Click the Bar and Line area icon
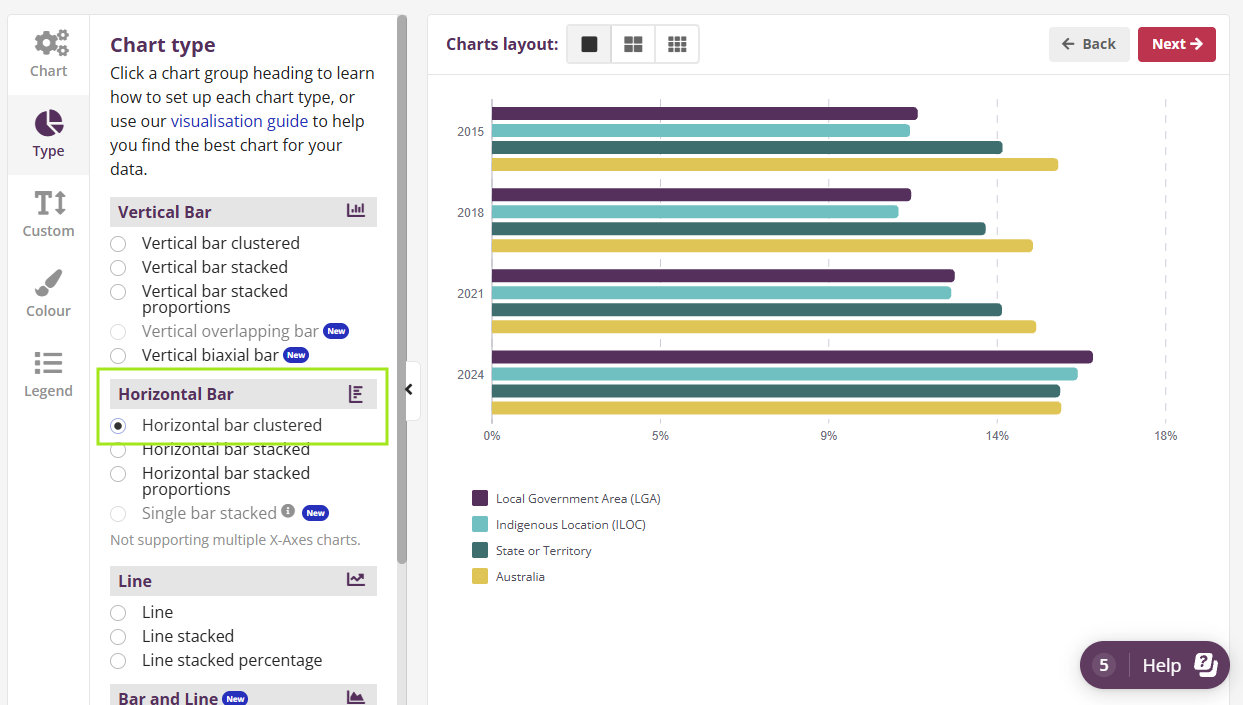This screenshot has width=1243, height=705. coord(356,697)
